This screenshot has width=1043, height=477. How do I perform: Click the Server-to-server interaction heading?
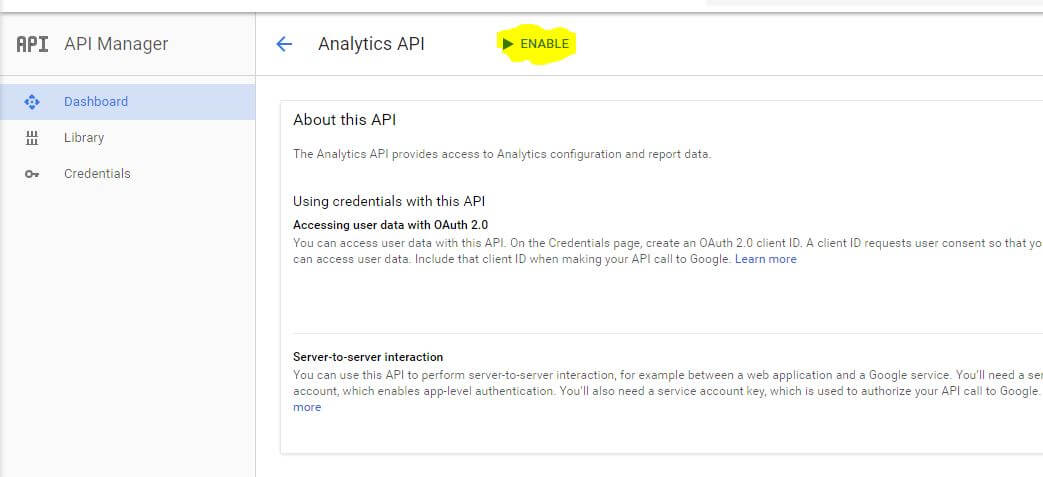point(368,357)
